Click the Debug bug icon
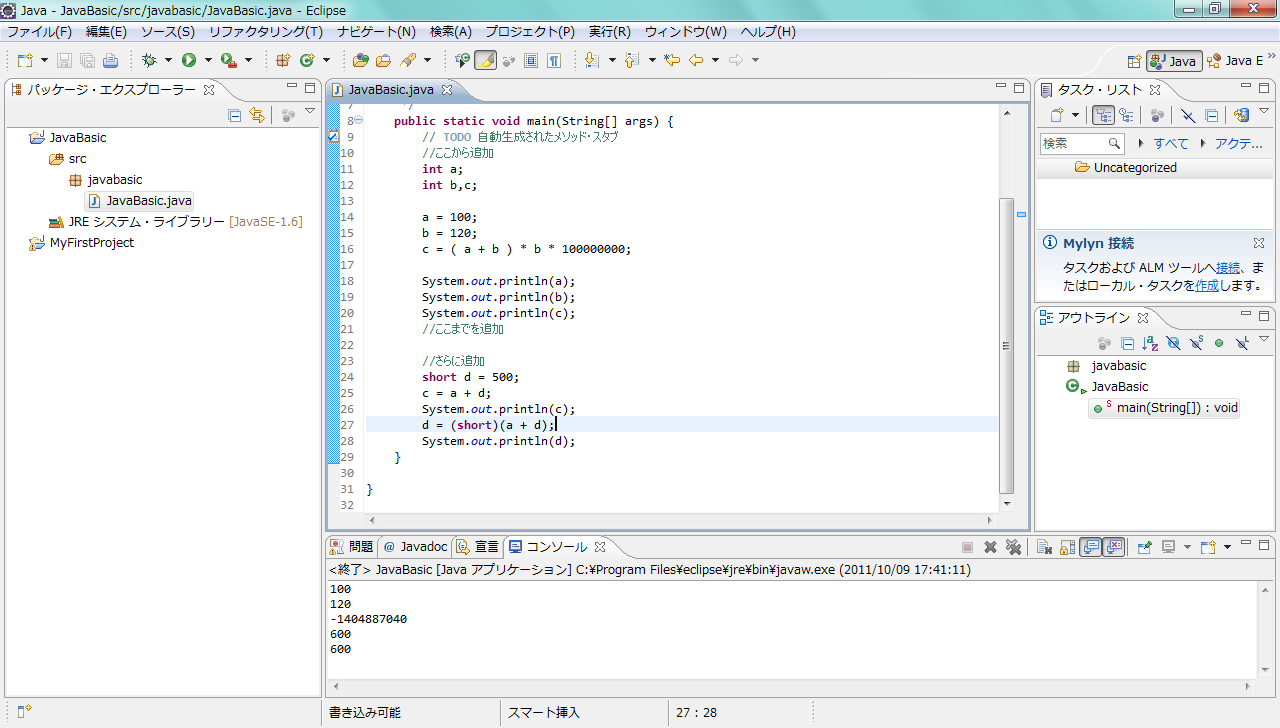This screenshot has width=1280, height=728. [x=150, y=61]
